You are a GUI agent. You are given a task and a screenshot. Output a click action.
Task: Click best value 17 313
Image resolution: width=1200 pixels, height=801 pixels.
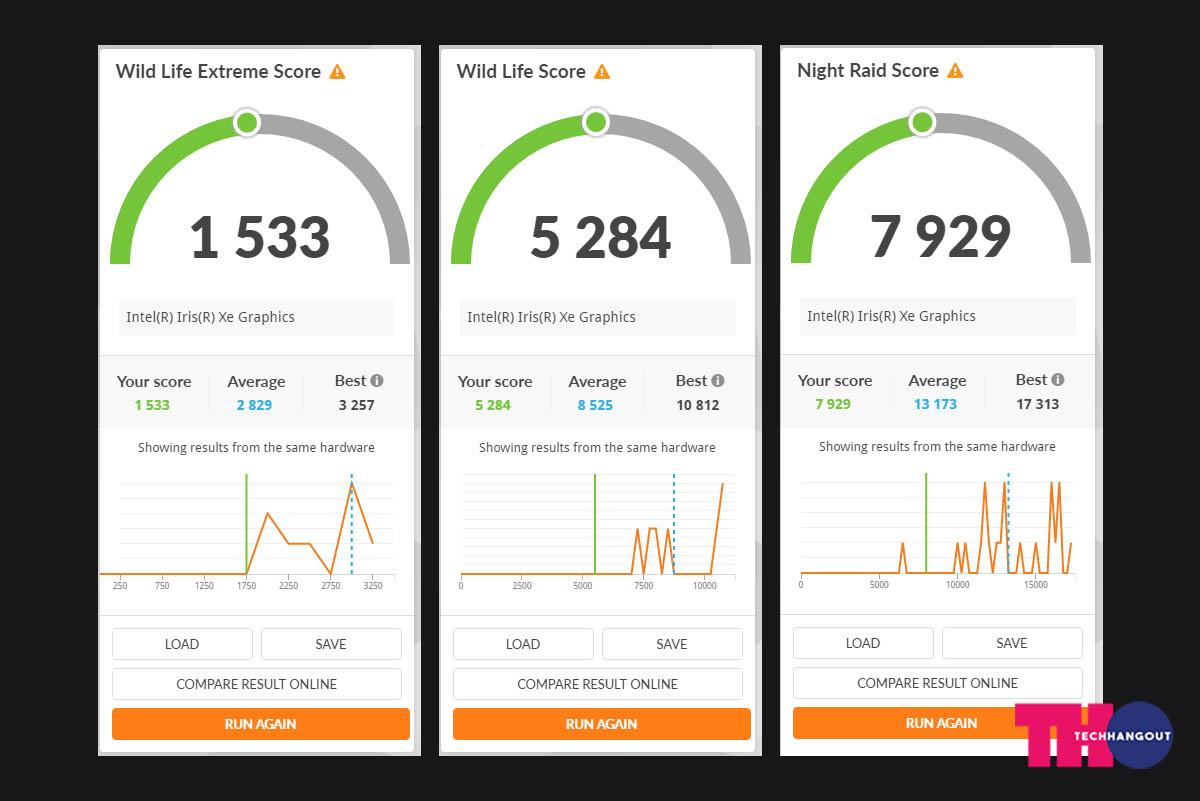click(1038, 404)
